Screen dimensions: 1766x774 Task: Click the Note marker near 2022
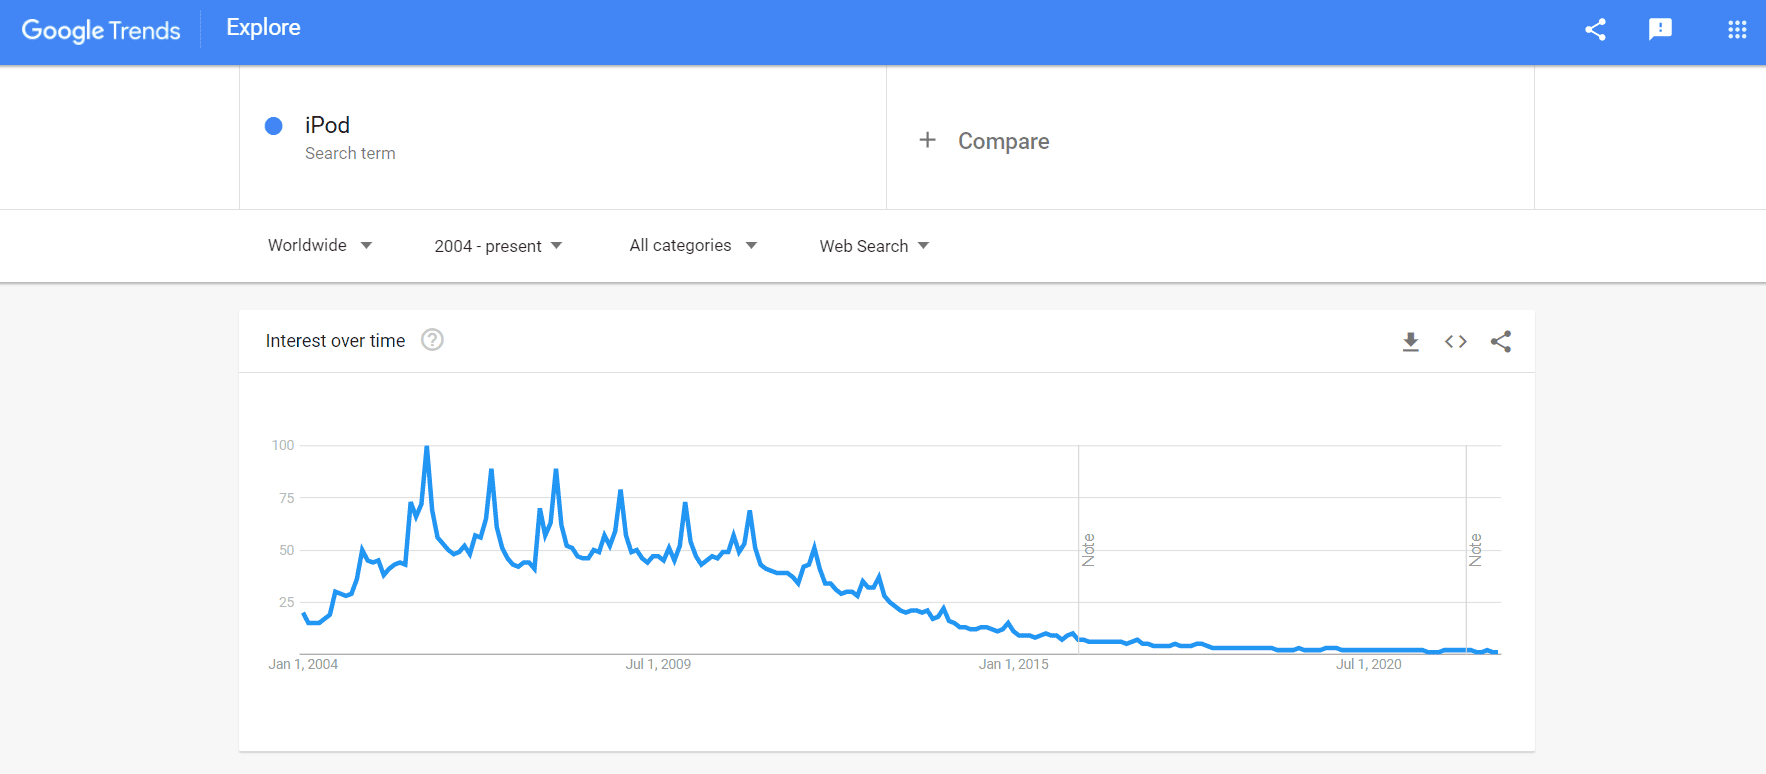[x=1475, y=550]
